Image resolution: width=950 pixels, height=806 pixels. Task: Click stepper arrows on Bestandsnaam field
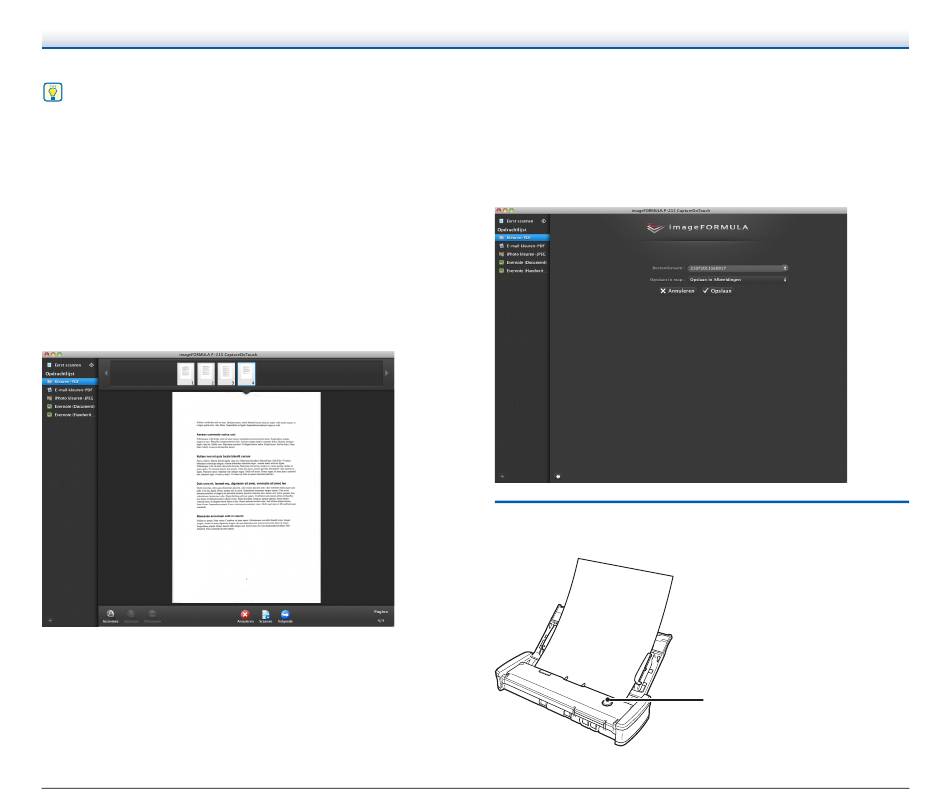pos(785,268)
